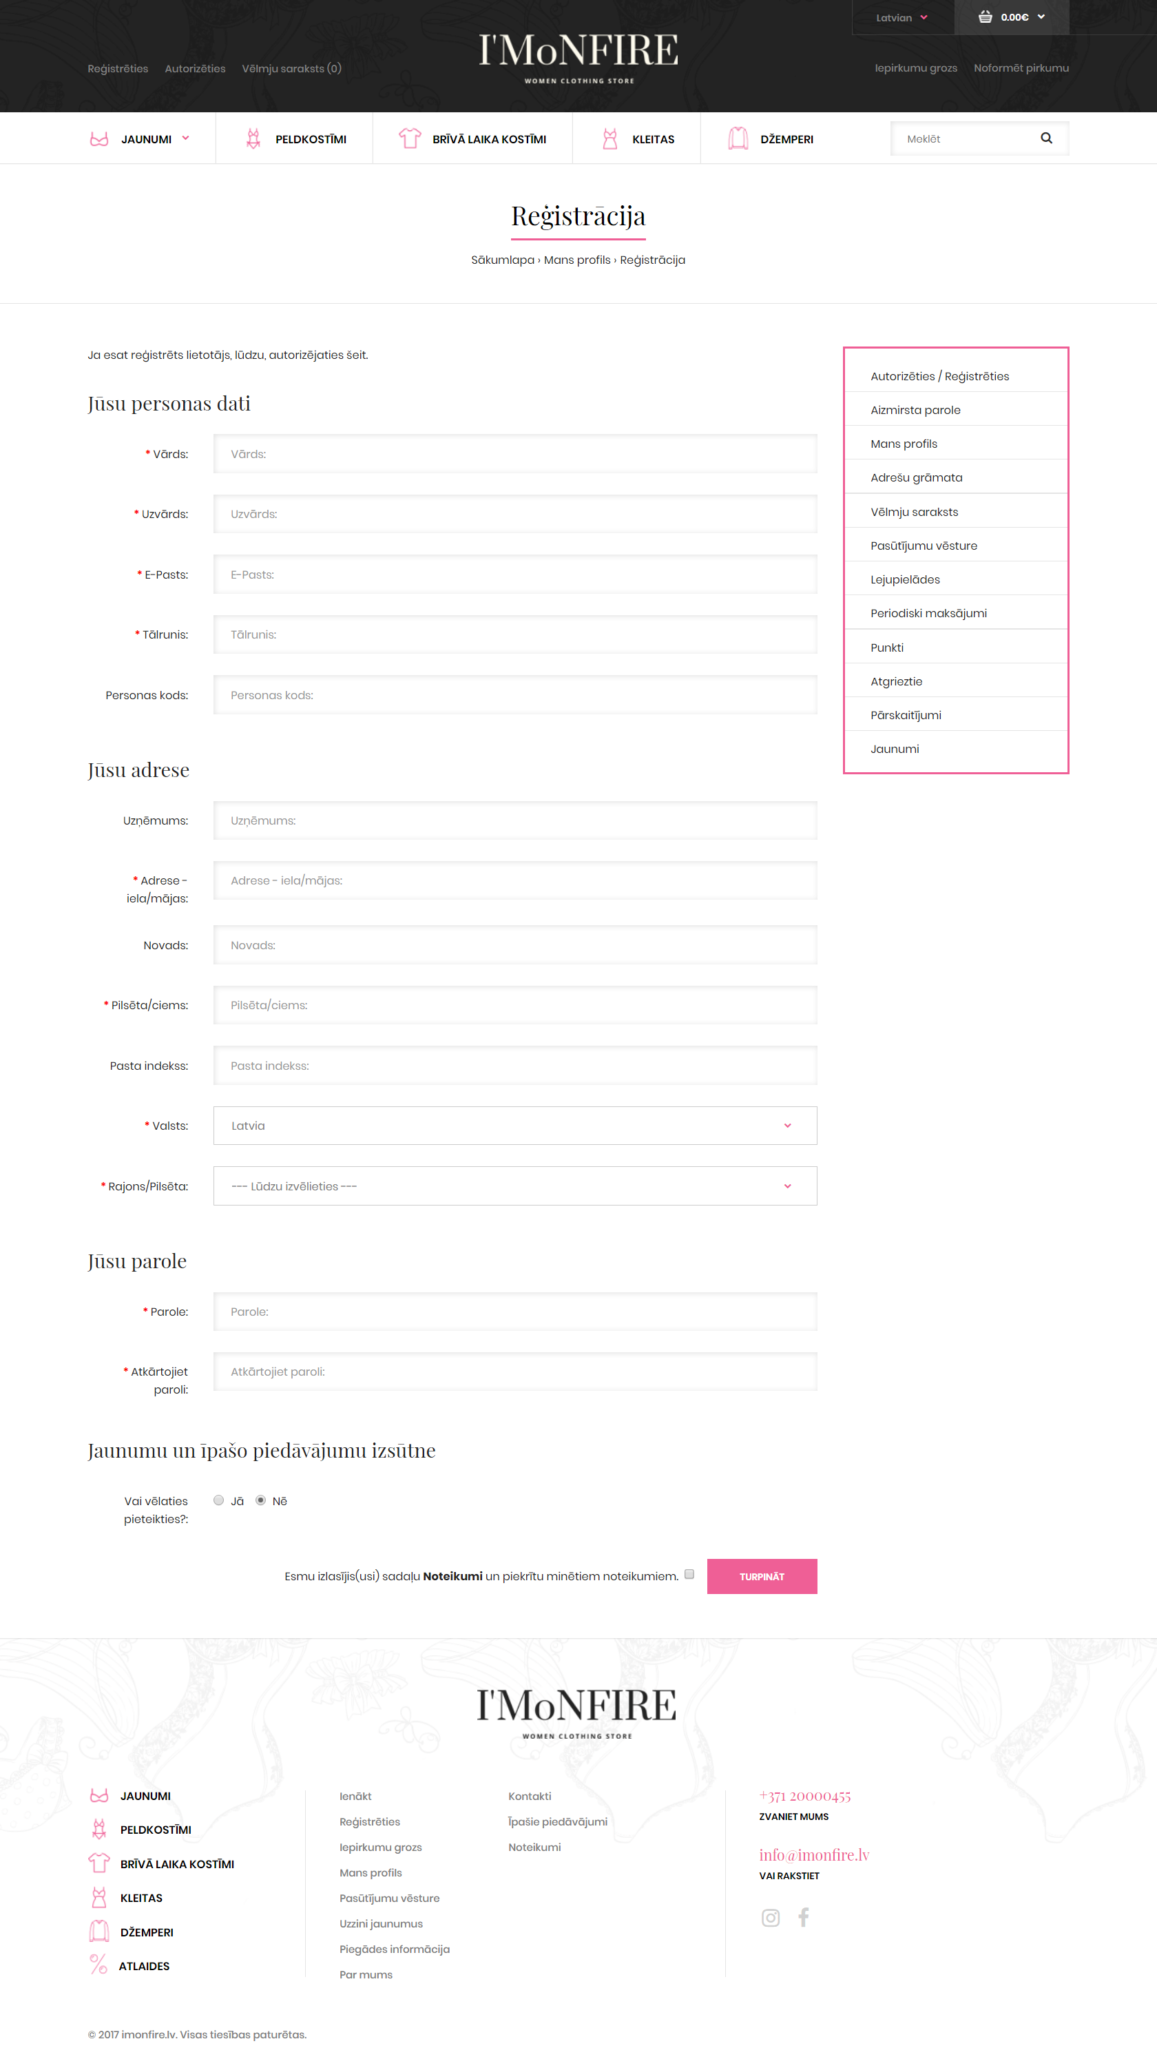Click the t-shirt icon for Brīvā laika kostīmi
The image size is (1157, 2048).
coord(409,139)
